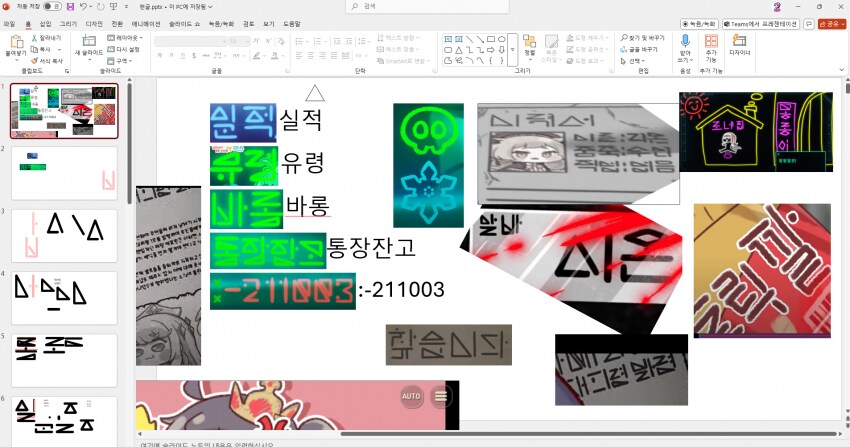Click the 받아쓰기 (Dictate) microphone icon

coord(685,42)
